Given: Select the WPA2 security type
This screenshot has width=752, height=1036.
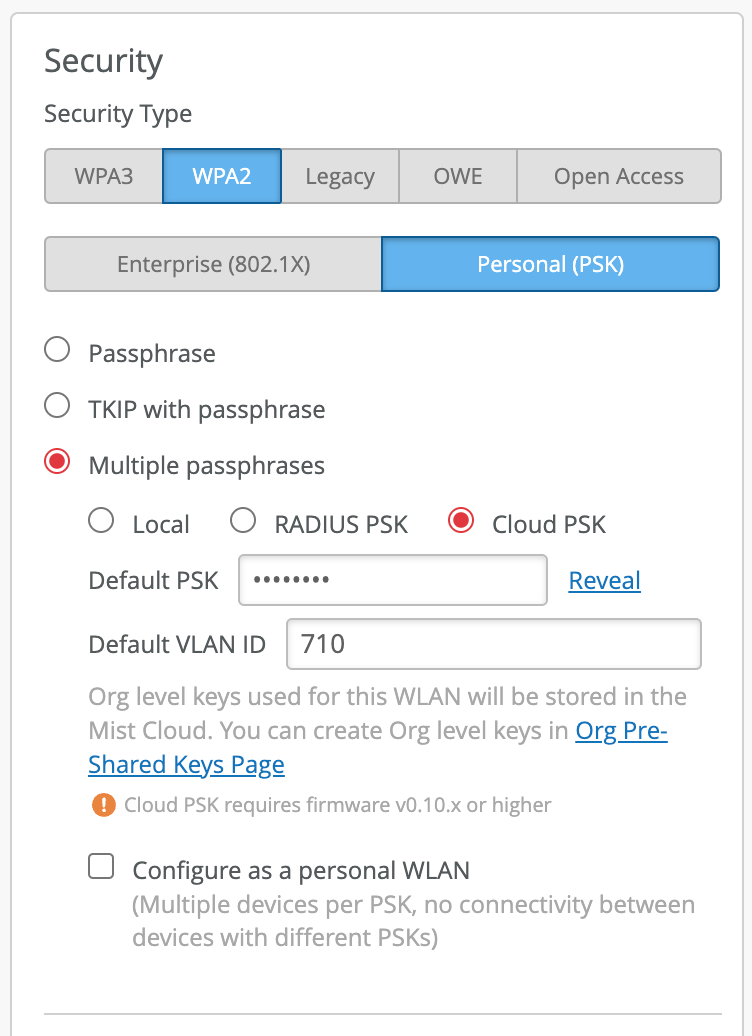Looking at the screenshot, I should coord(222,177).
